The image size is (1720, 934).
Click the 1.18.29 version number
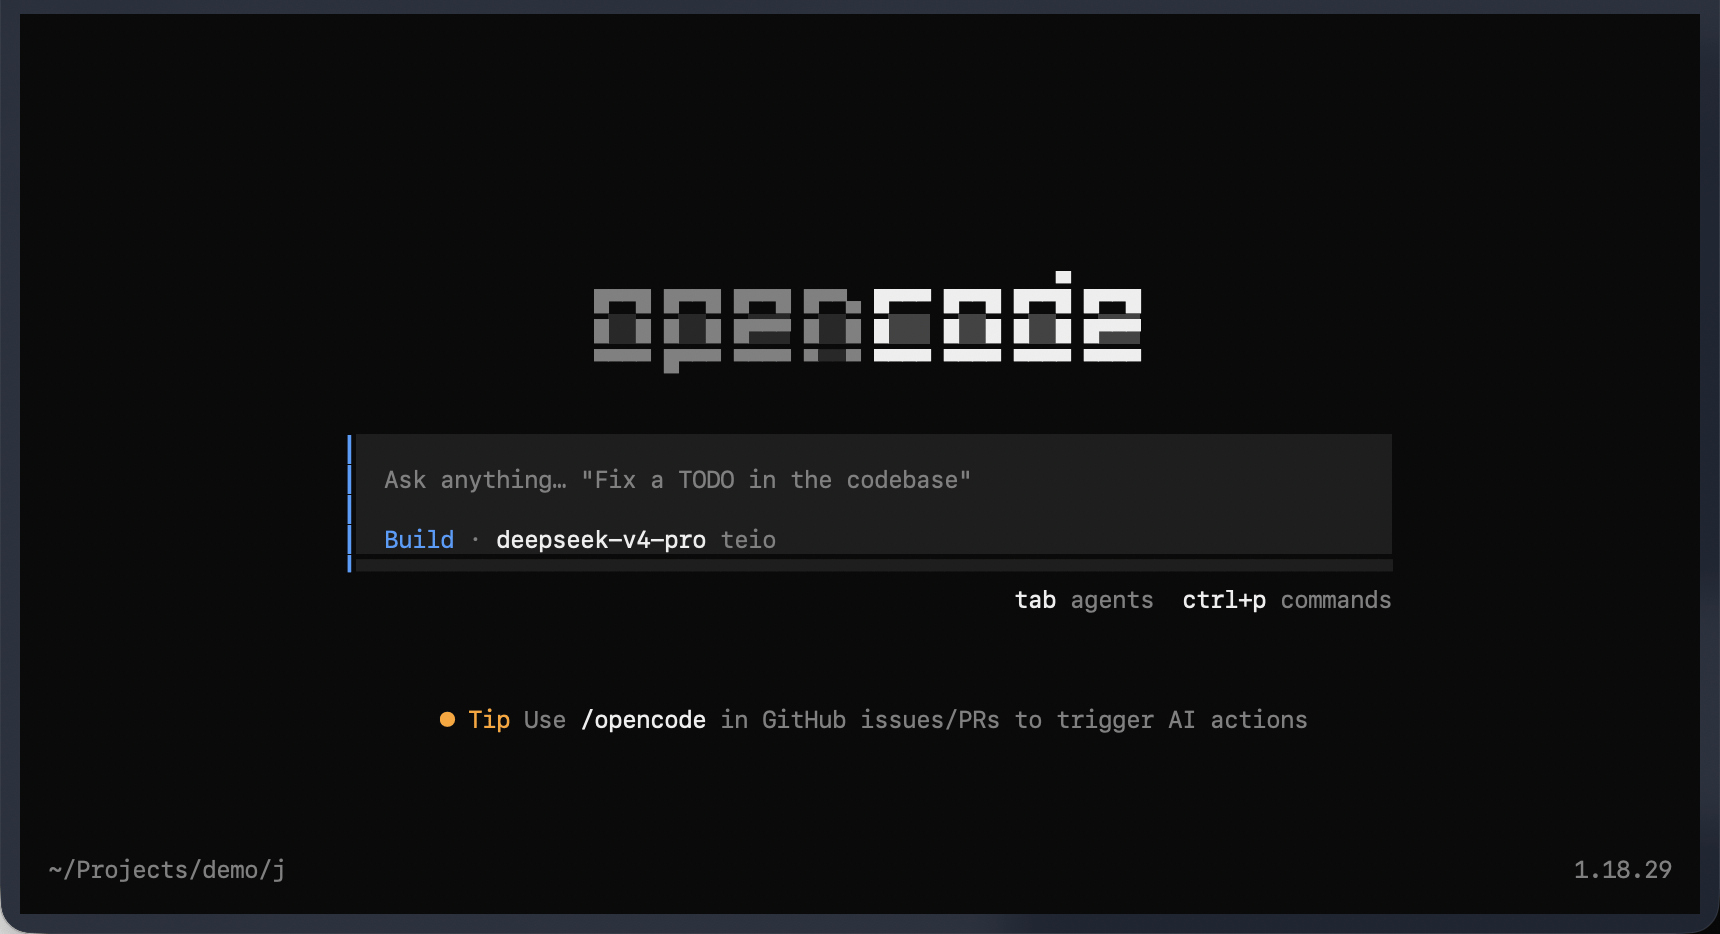(1622, 870)
